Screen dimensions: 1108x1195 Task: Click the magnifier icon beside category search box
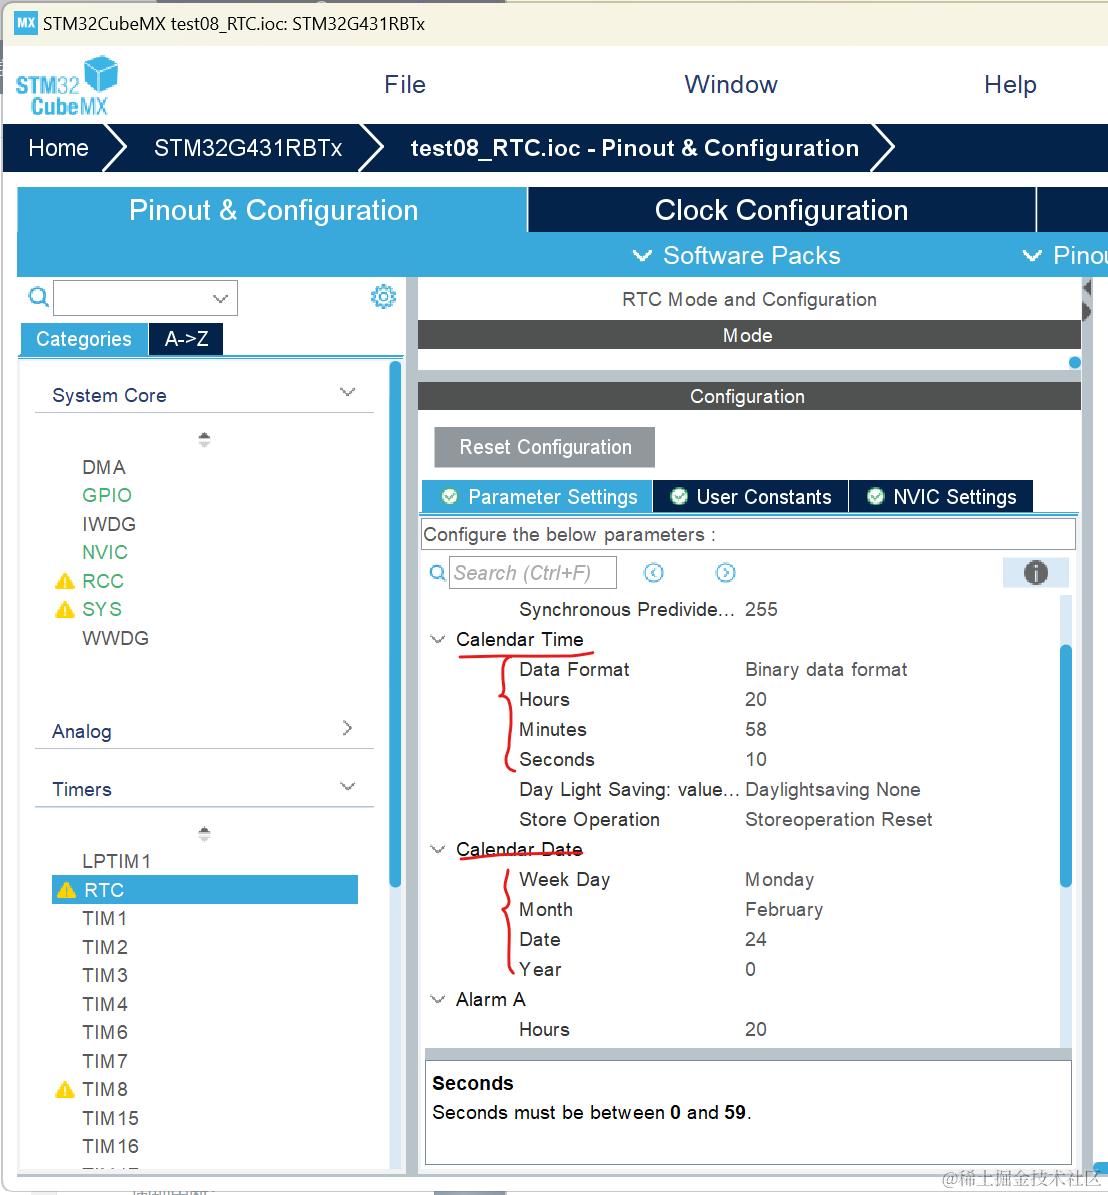[x=38, y=296]
